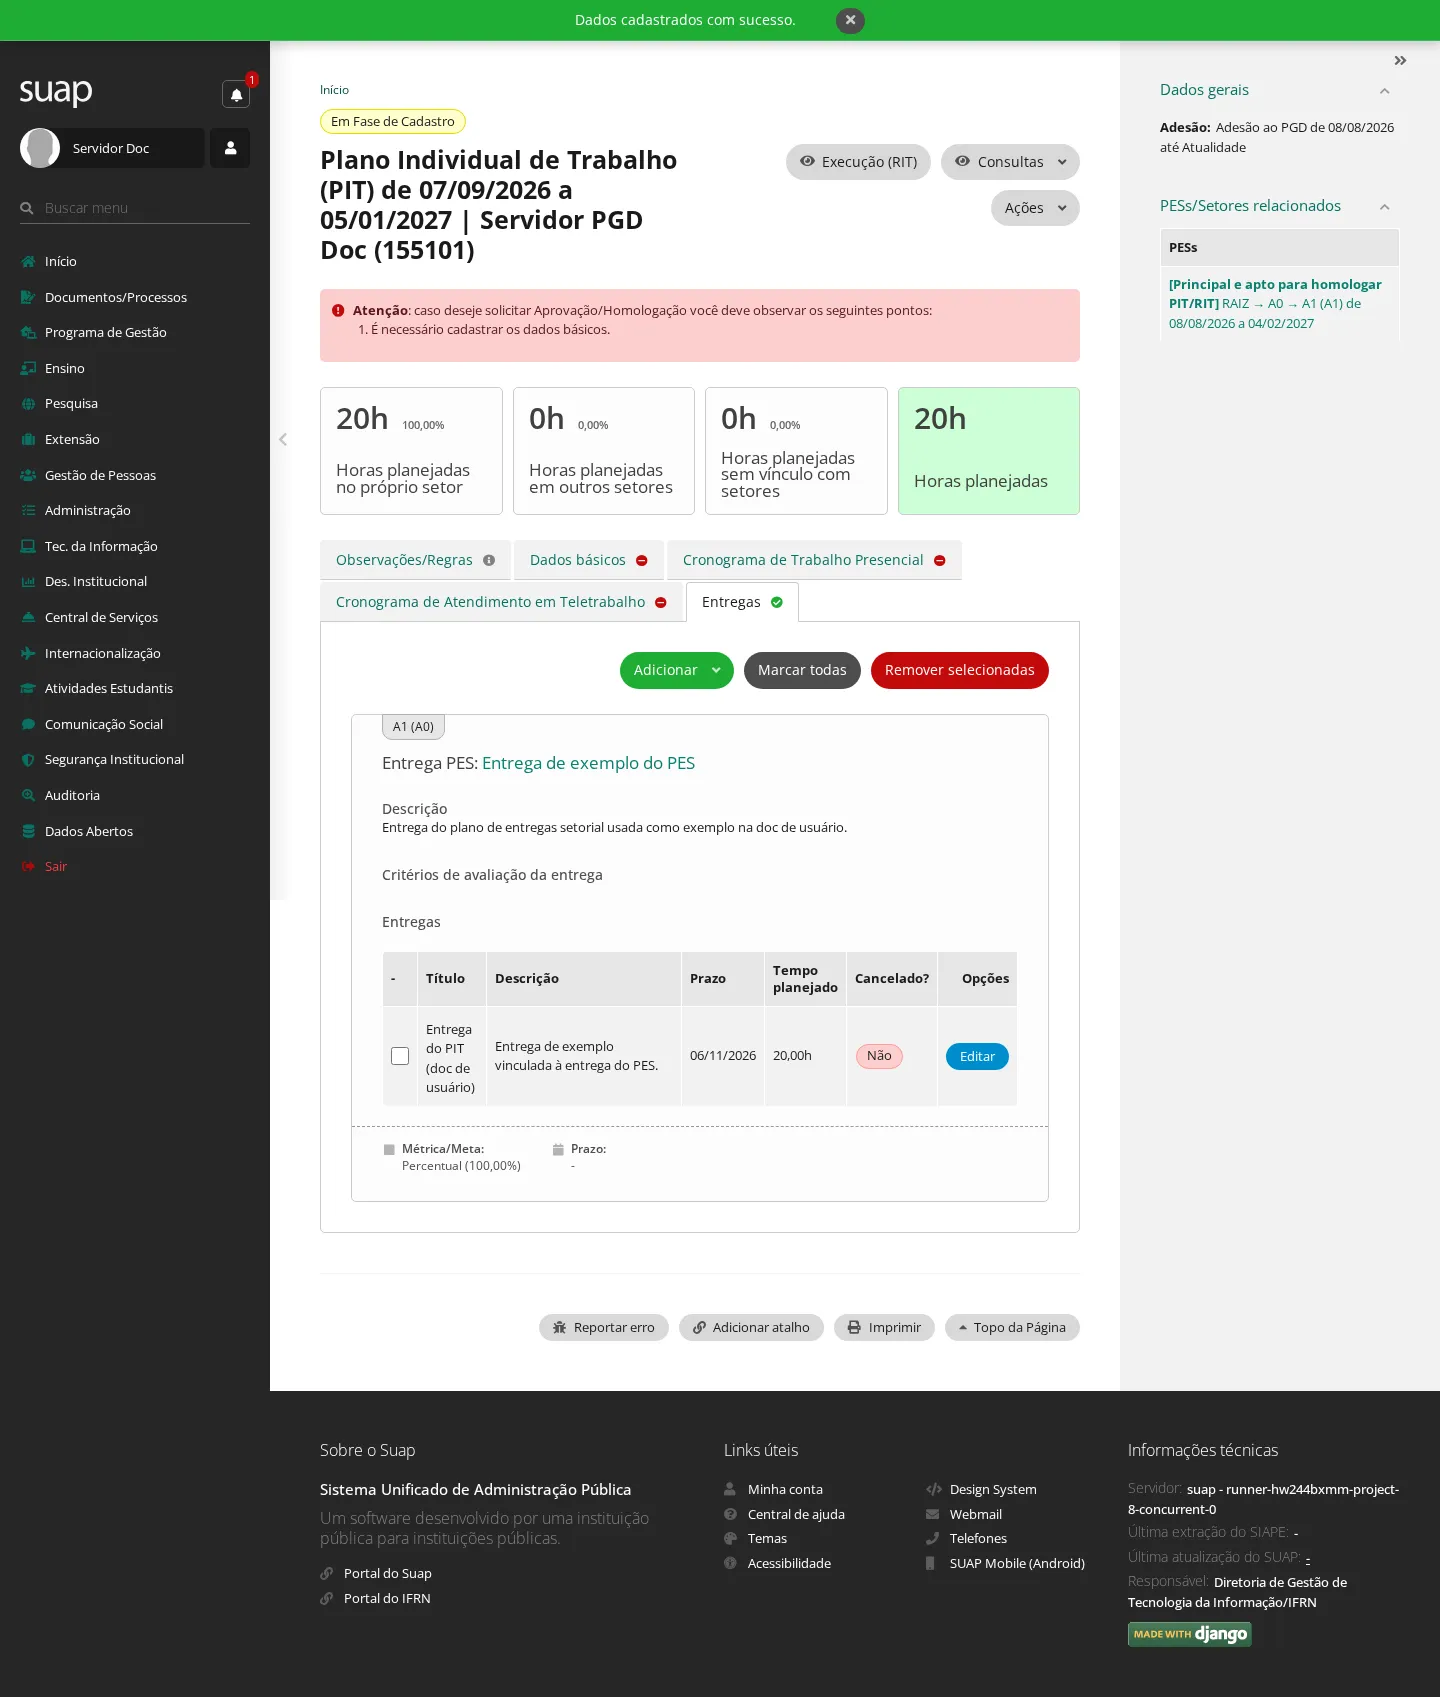Open the Principal e apto para homologar PES link
This screenshot has width=1440, height=1697.
pyautogui.click(x=1275, y=304)
